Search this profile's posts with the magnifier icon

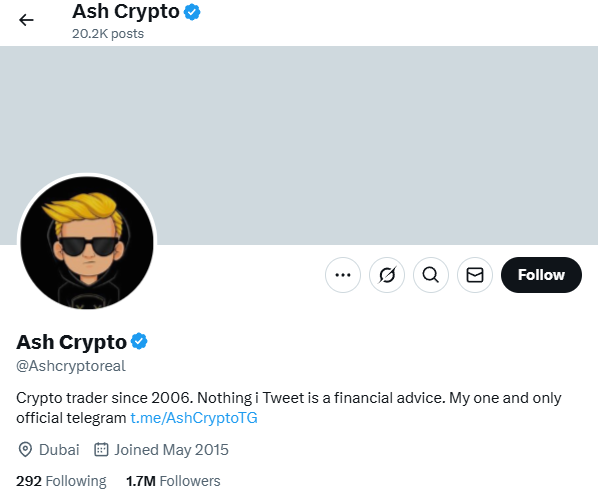tap(431, 275)
